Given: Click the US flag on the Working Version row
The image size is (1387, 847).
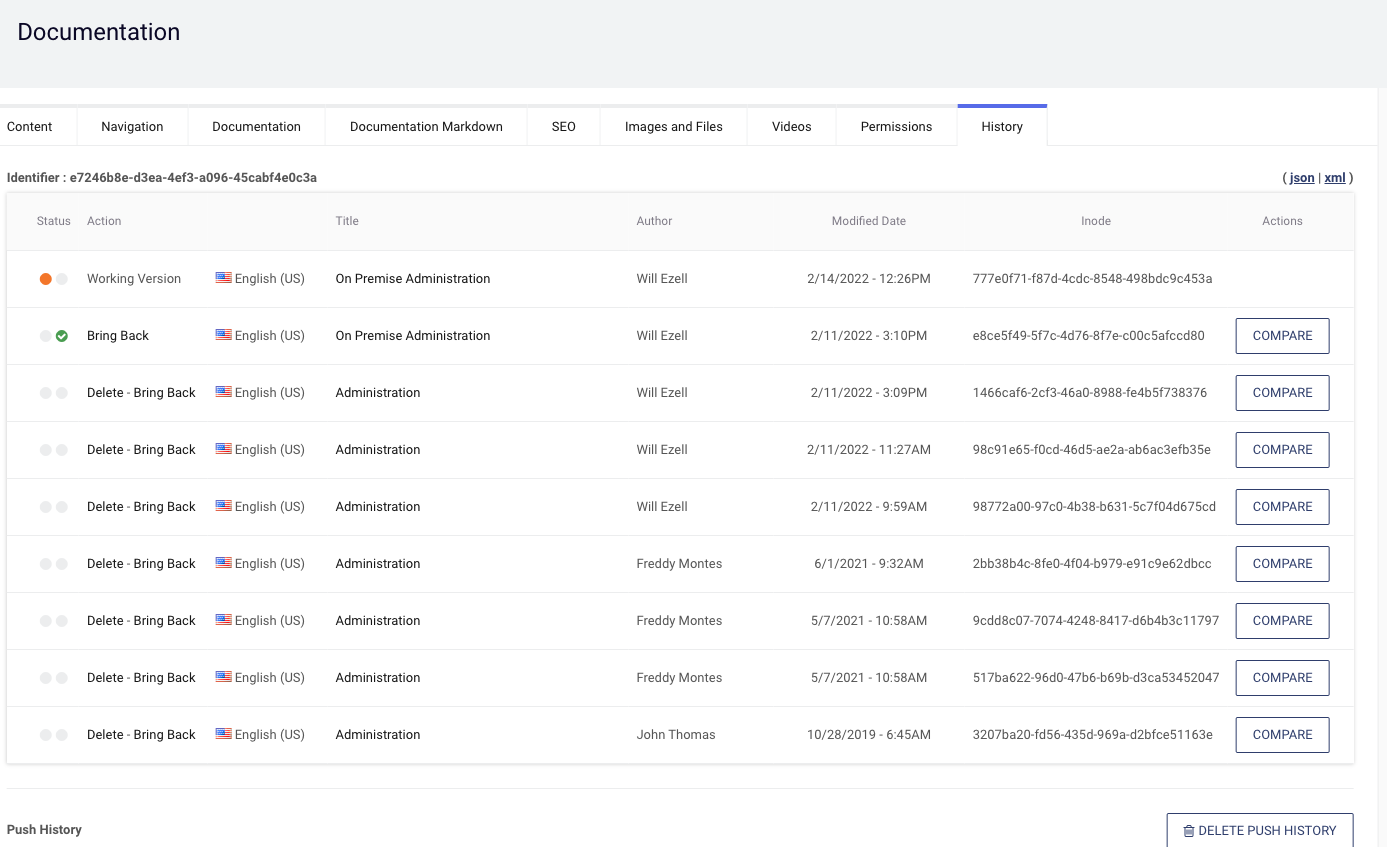Looking at the screenshot, I should (222, 278).
